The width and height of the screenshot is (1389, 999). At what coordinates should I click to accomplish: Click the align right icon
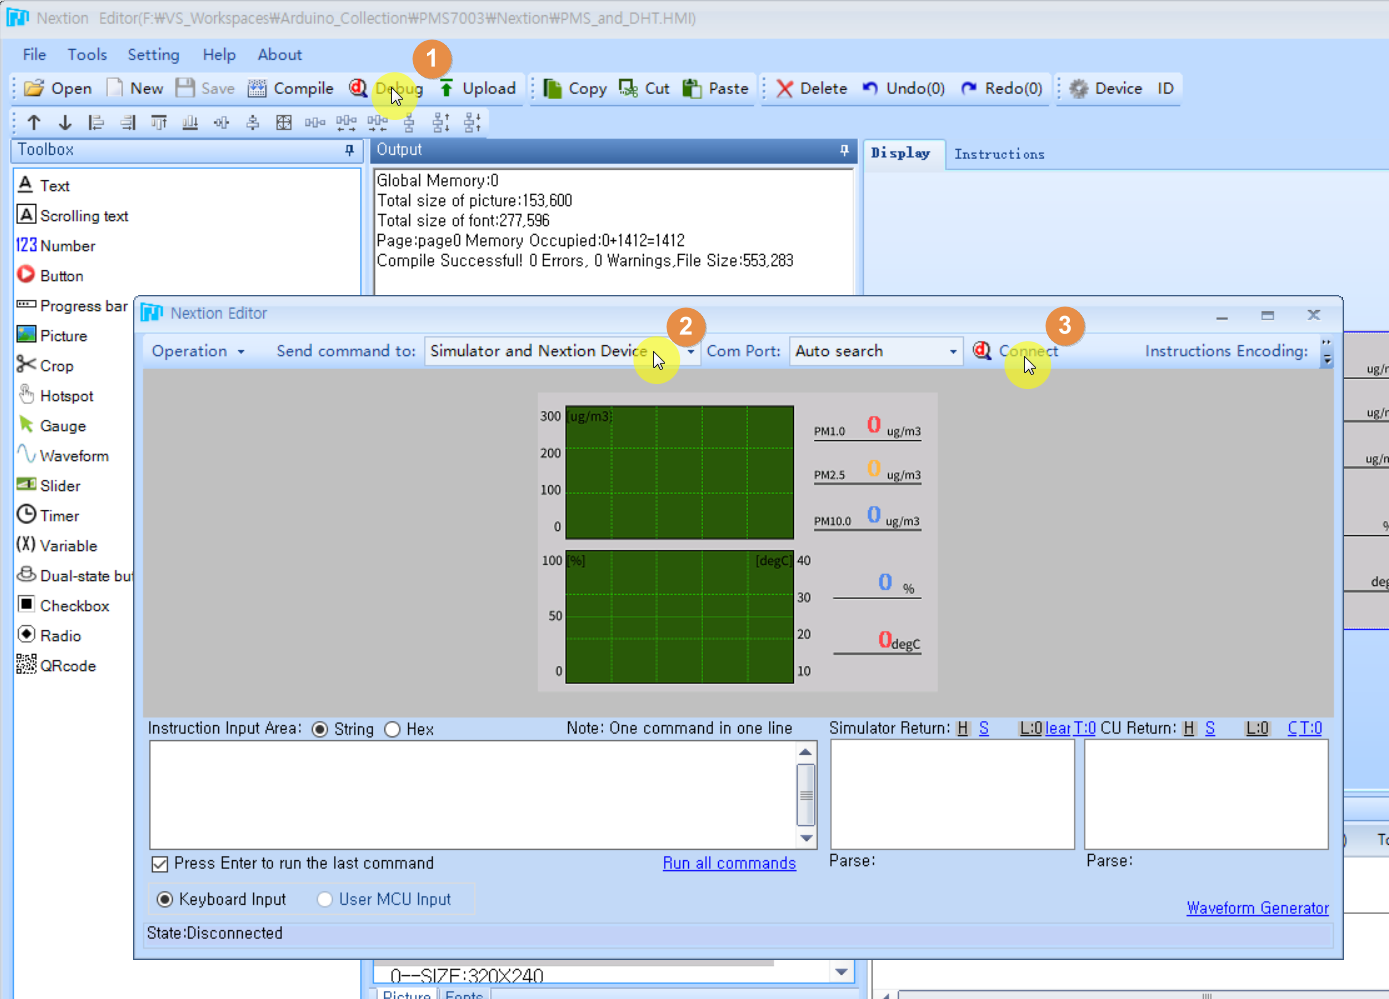(x=128, y=122)
